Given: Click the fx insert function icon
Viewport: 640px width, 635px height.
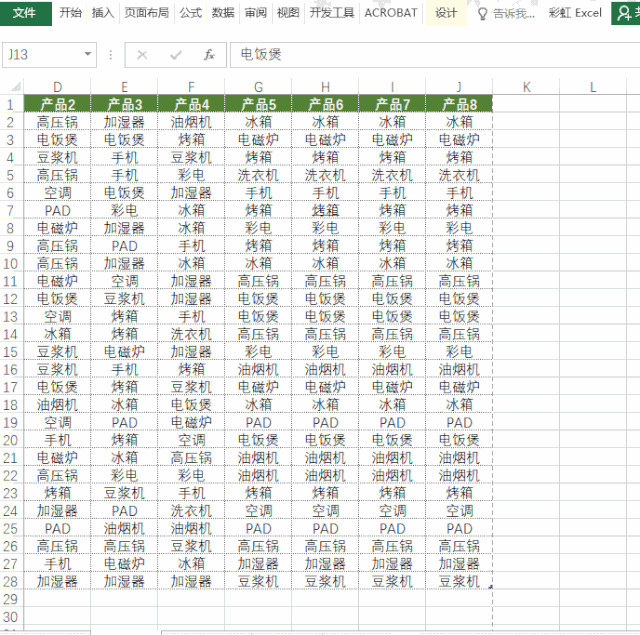Looking at the screenshot, I should pos(209,55).
